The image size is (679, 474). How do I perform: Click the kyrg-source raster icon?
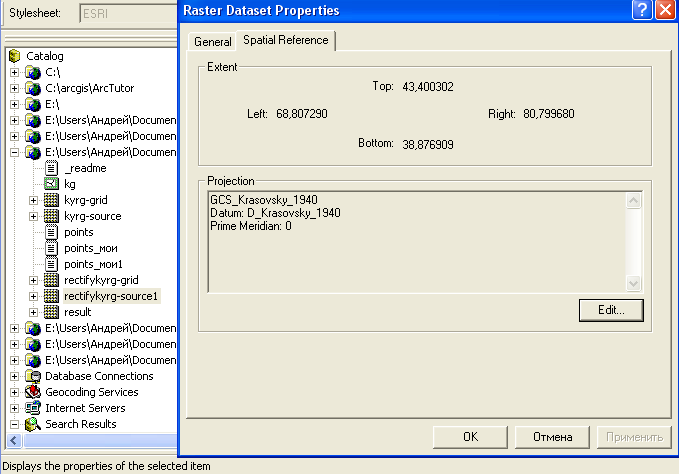click(52, 216)
